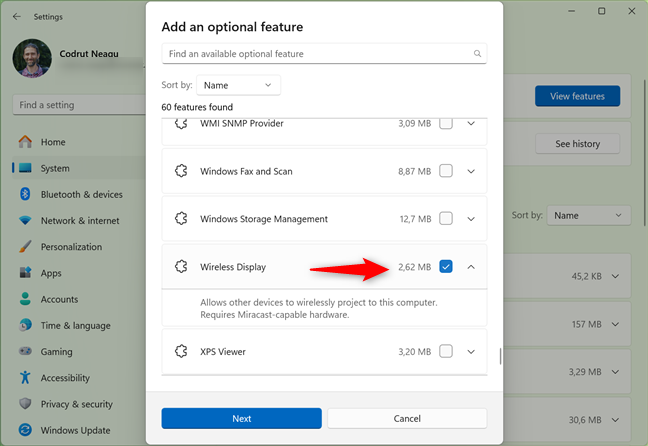Click the Network wifi icon in sidebar
648x446 pixels.
[x=25, y=220]
